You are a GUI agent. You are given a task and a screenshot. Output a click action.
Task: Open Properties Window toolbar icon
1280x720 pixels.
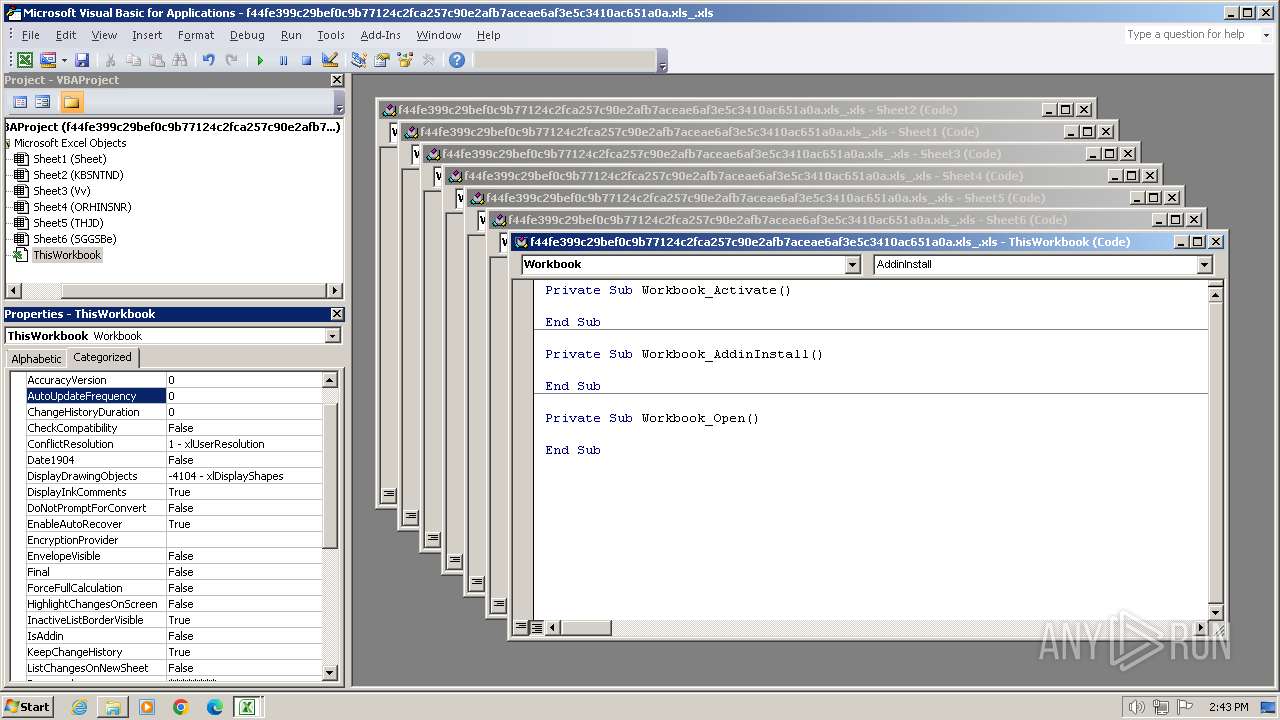tap(381, 60)
